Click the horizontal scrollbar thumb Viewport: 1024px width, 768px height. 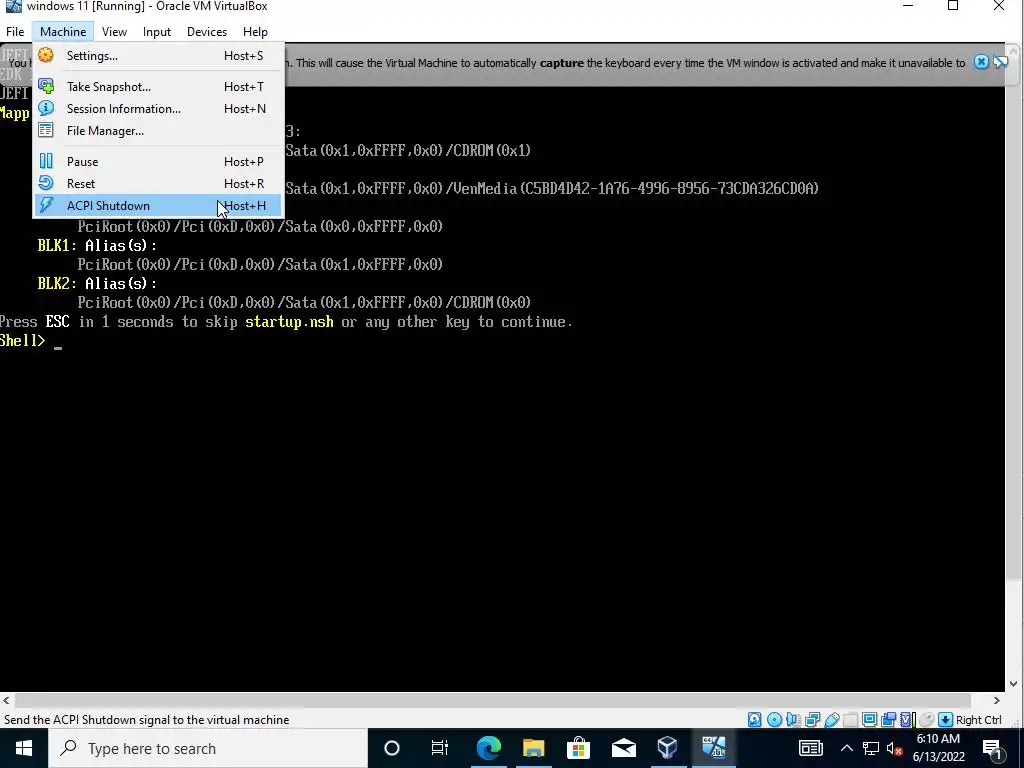point(492,700)
